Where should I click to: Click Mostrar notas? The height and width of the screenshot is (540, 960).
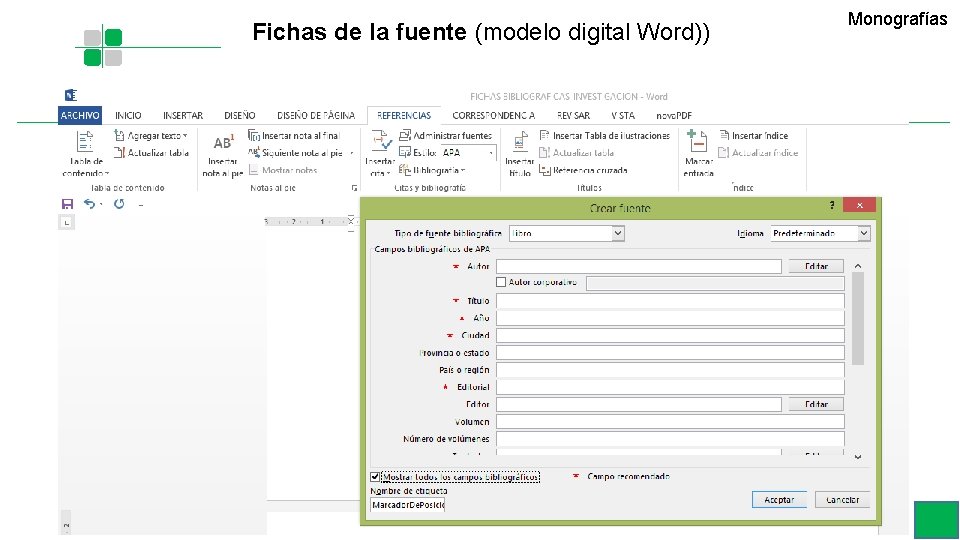(283, 170)
